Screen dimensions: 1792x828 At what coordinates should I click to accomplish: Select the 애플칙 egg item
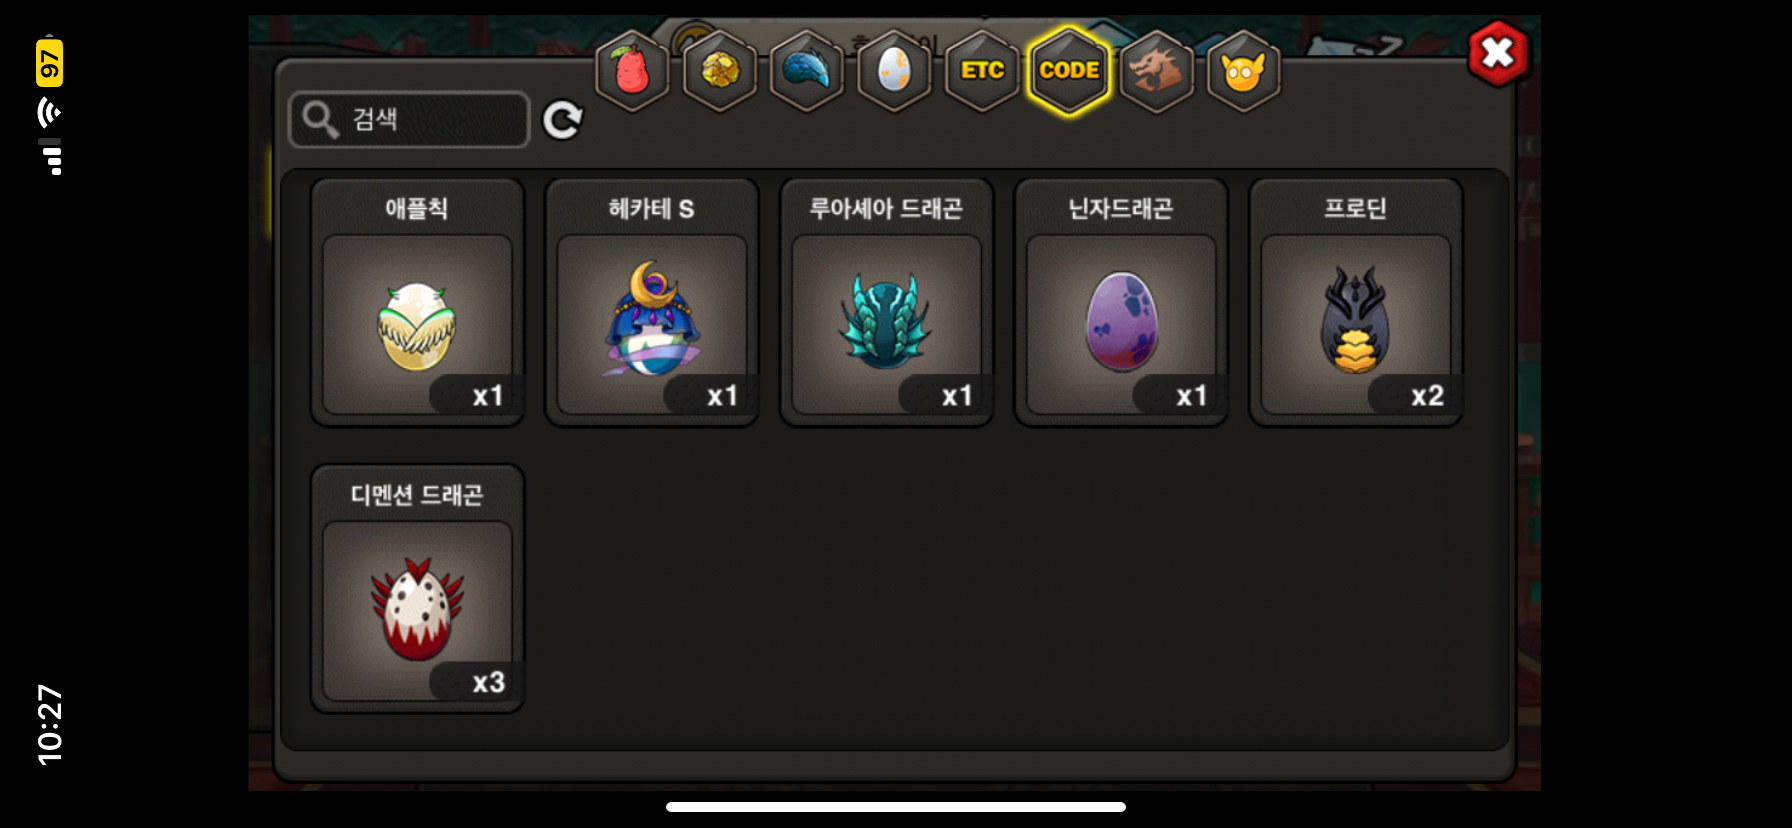point(418,302)
